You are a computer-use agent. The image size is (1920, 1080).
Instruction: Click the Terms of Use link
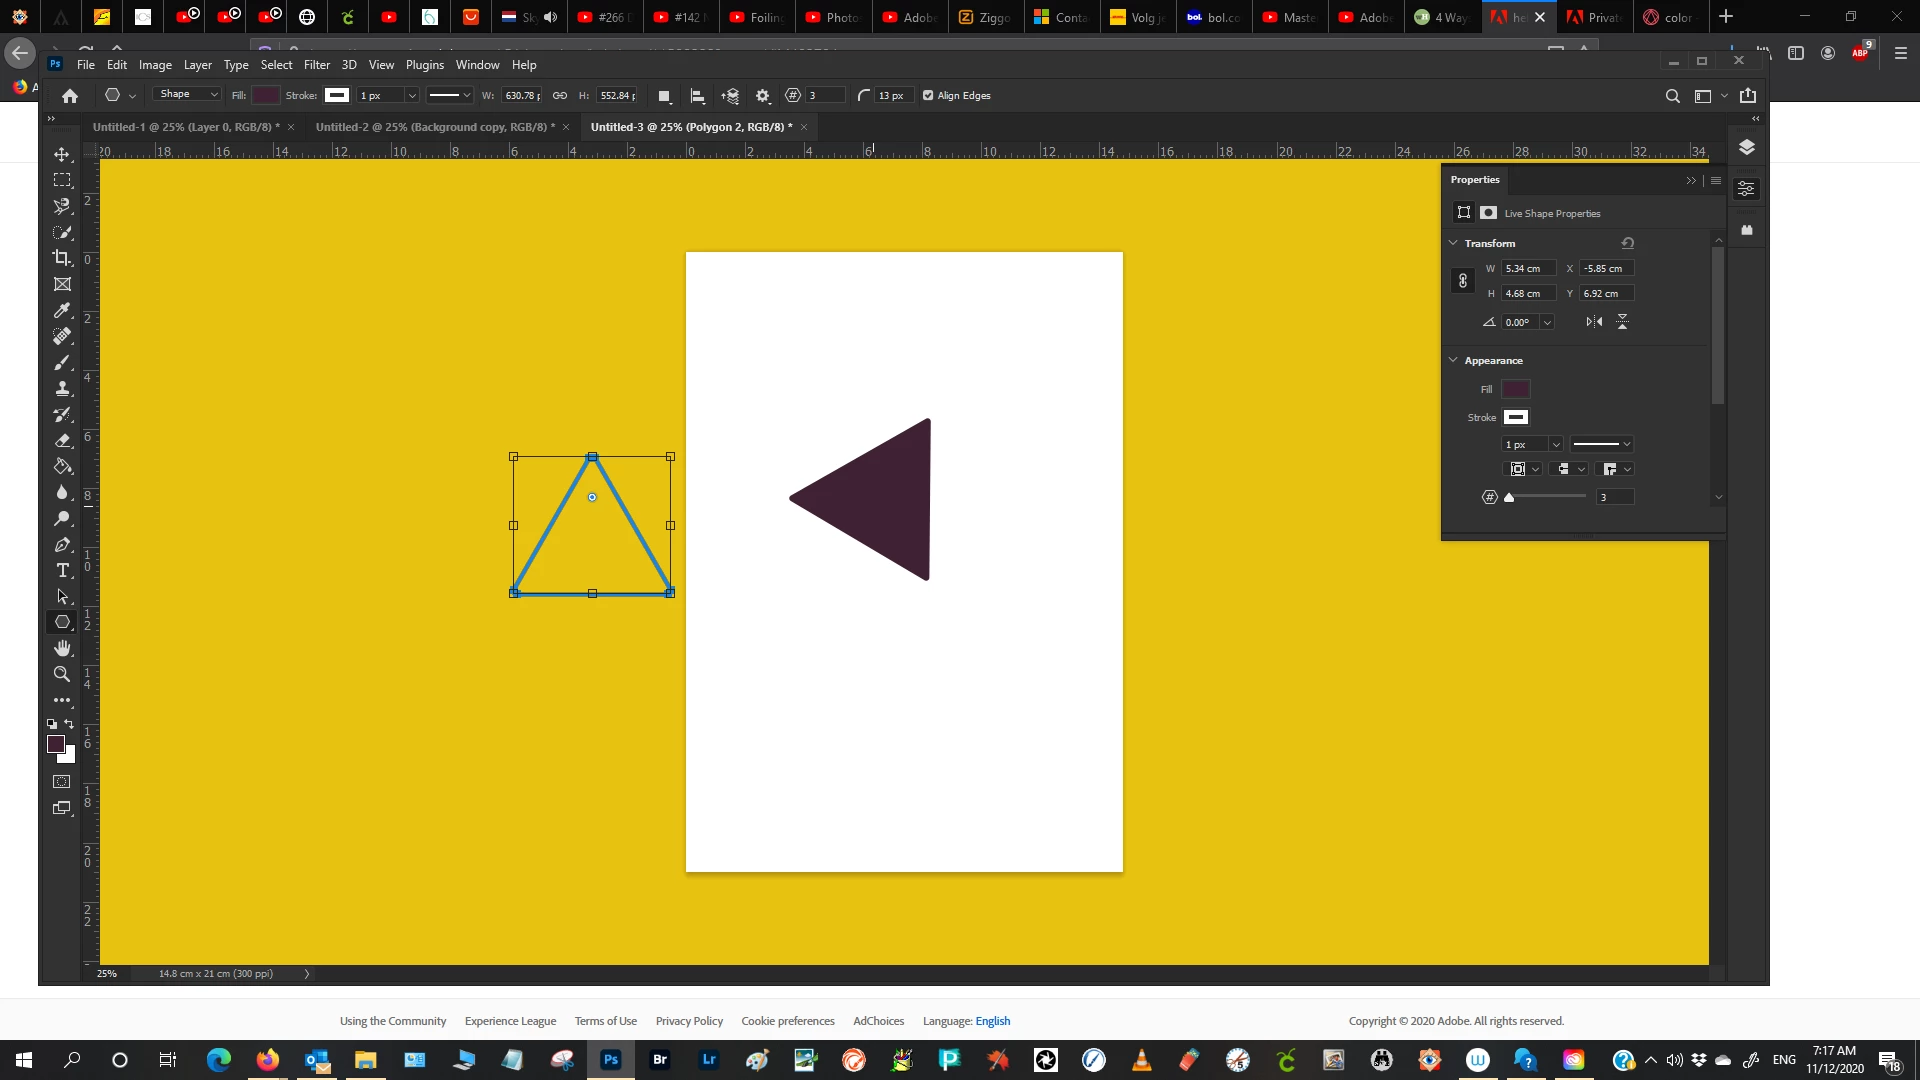pos(605,1021)
